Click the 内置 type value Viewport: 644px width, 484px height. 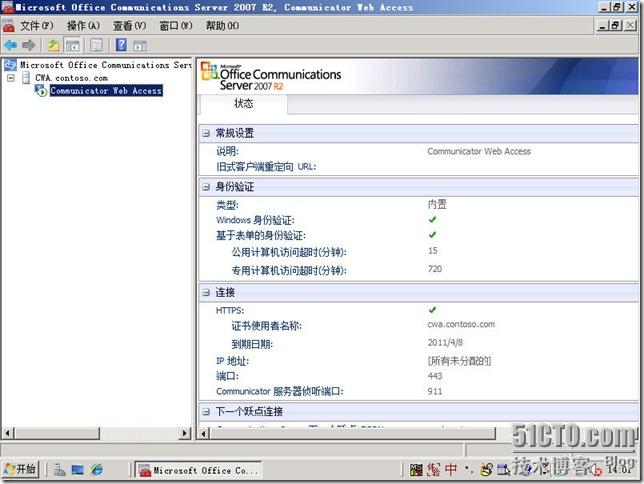pyautogui.click(x=437, y=205)
